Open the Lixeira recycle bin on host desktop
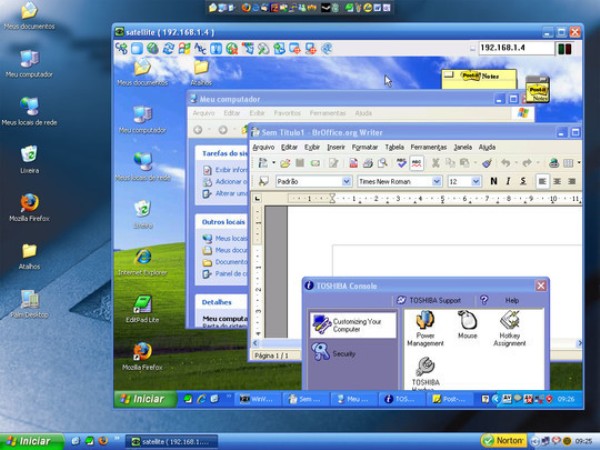This screenshot has width=600, height=450. (29, 157)
